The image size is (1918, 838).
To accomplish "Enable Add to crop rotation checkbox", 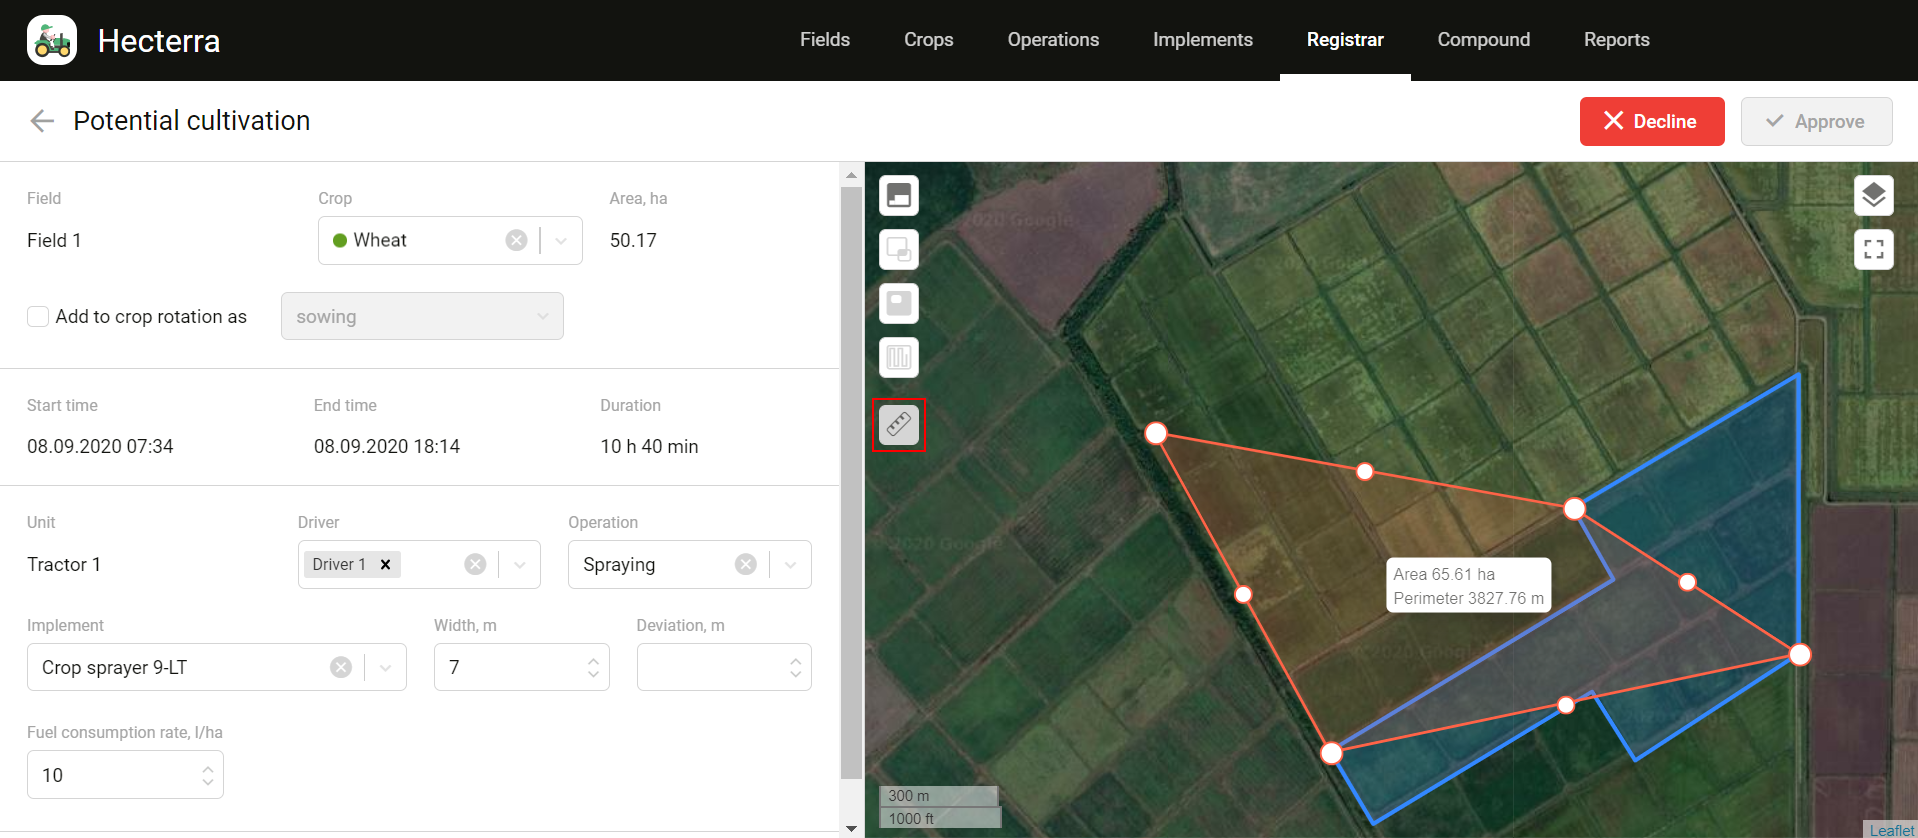I will (38, 317).
